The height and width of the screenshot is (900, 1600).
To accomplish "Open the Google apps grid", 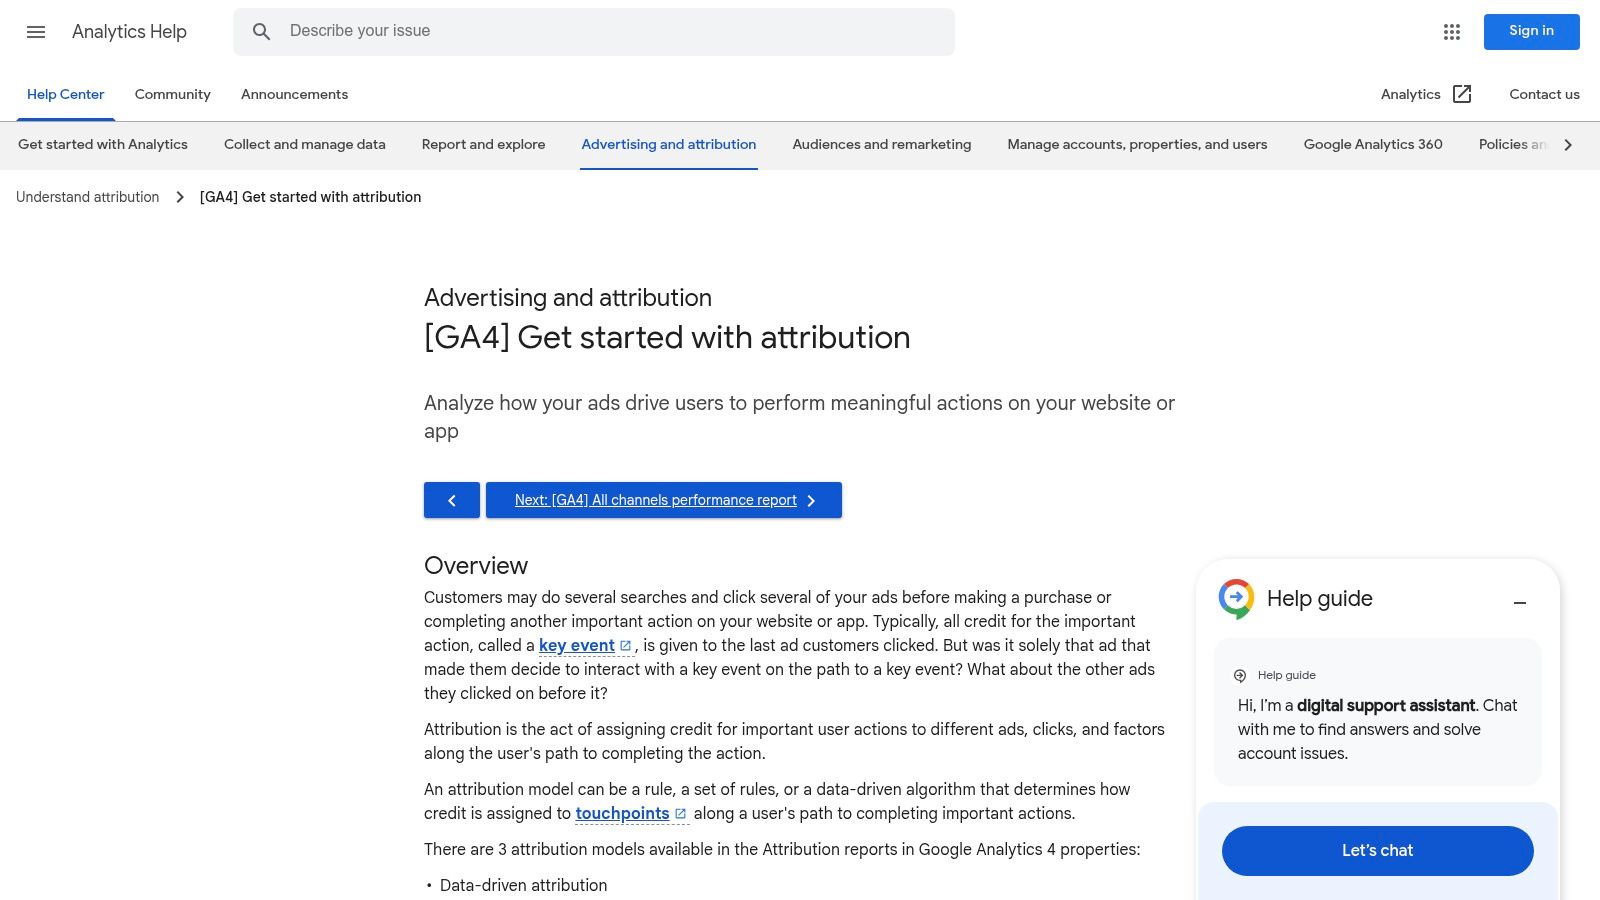I will pyautogui.click(x=1452, y=32).
